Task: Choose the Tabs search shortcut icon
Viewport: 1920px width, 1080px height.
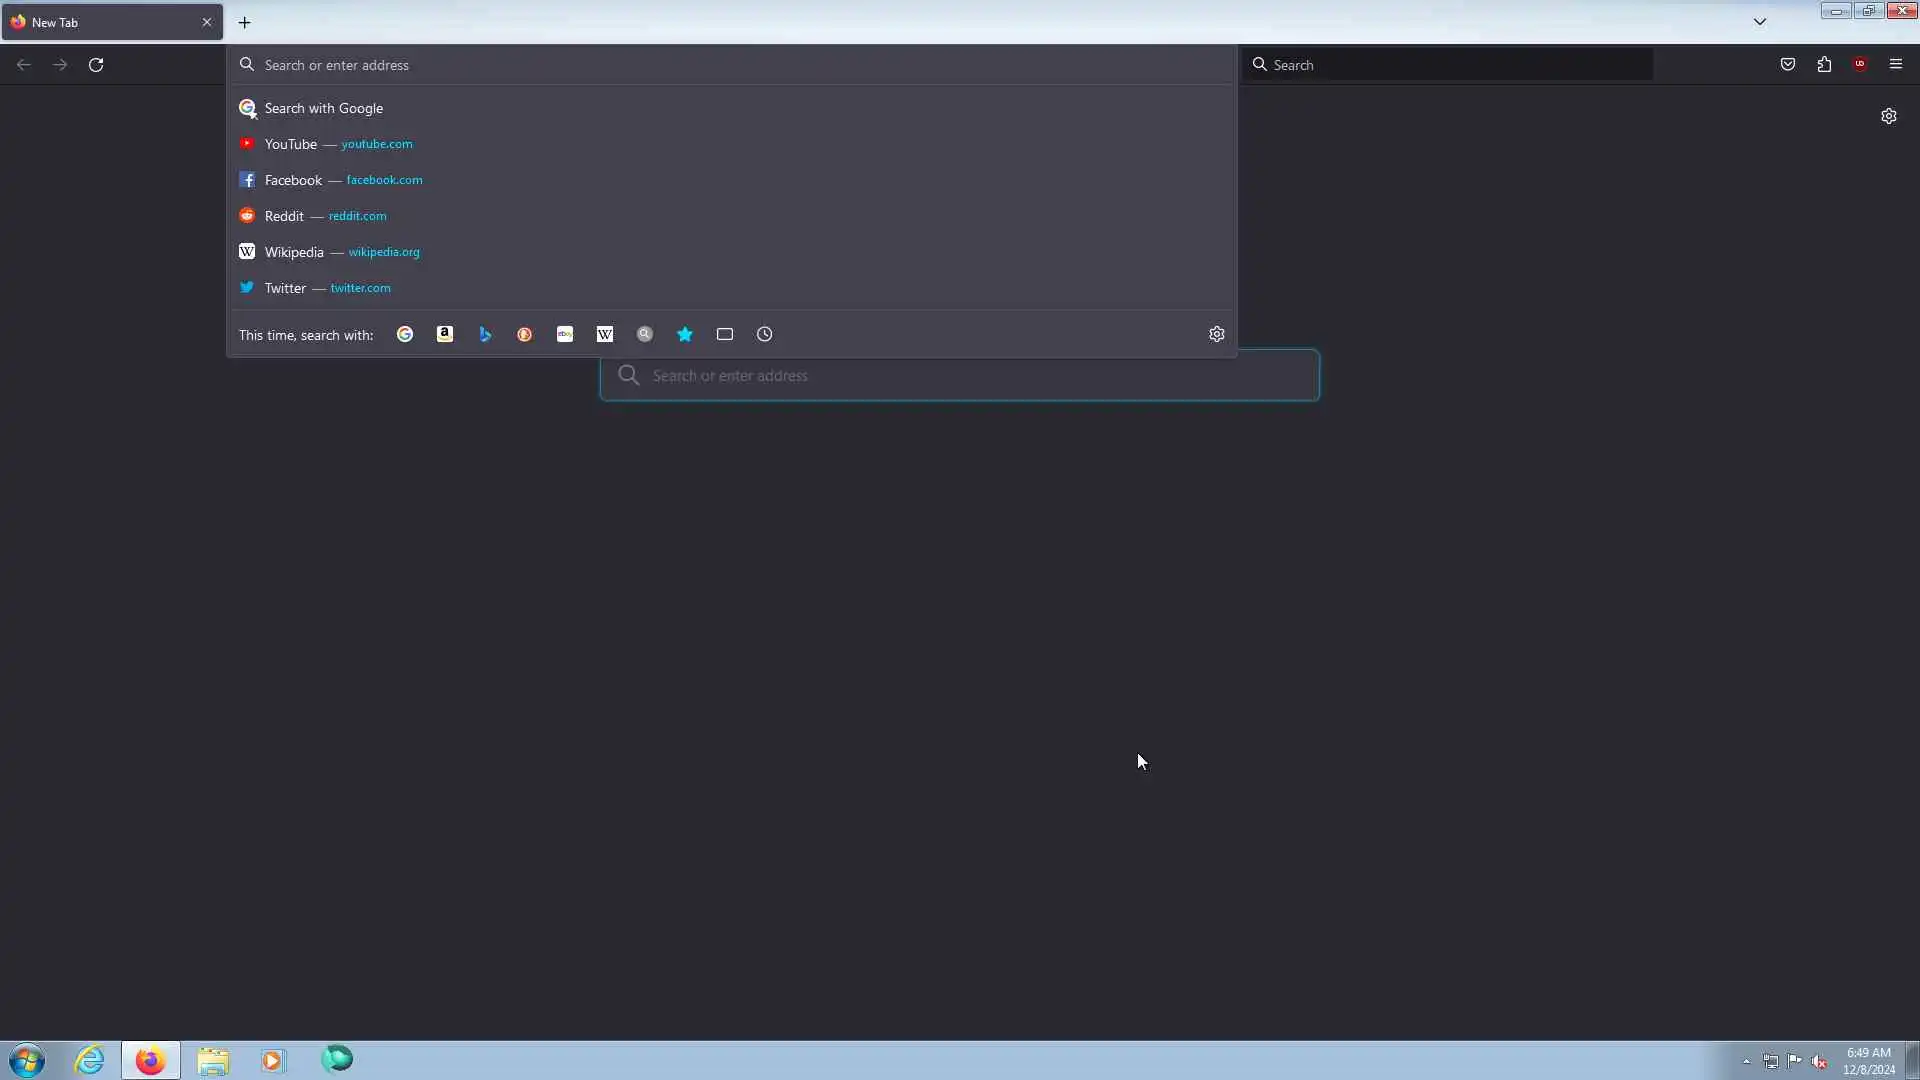Action: tap(725, 334)
